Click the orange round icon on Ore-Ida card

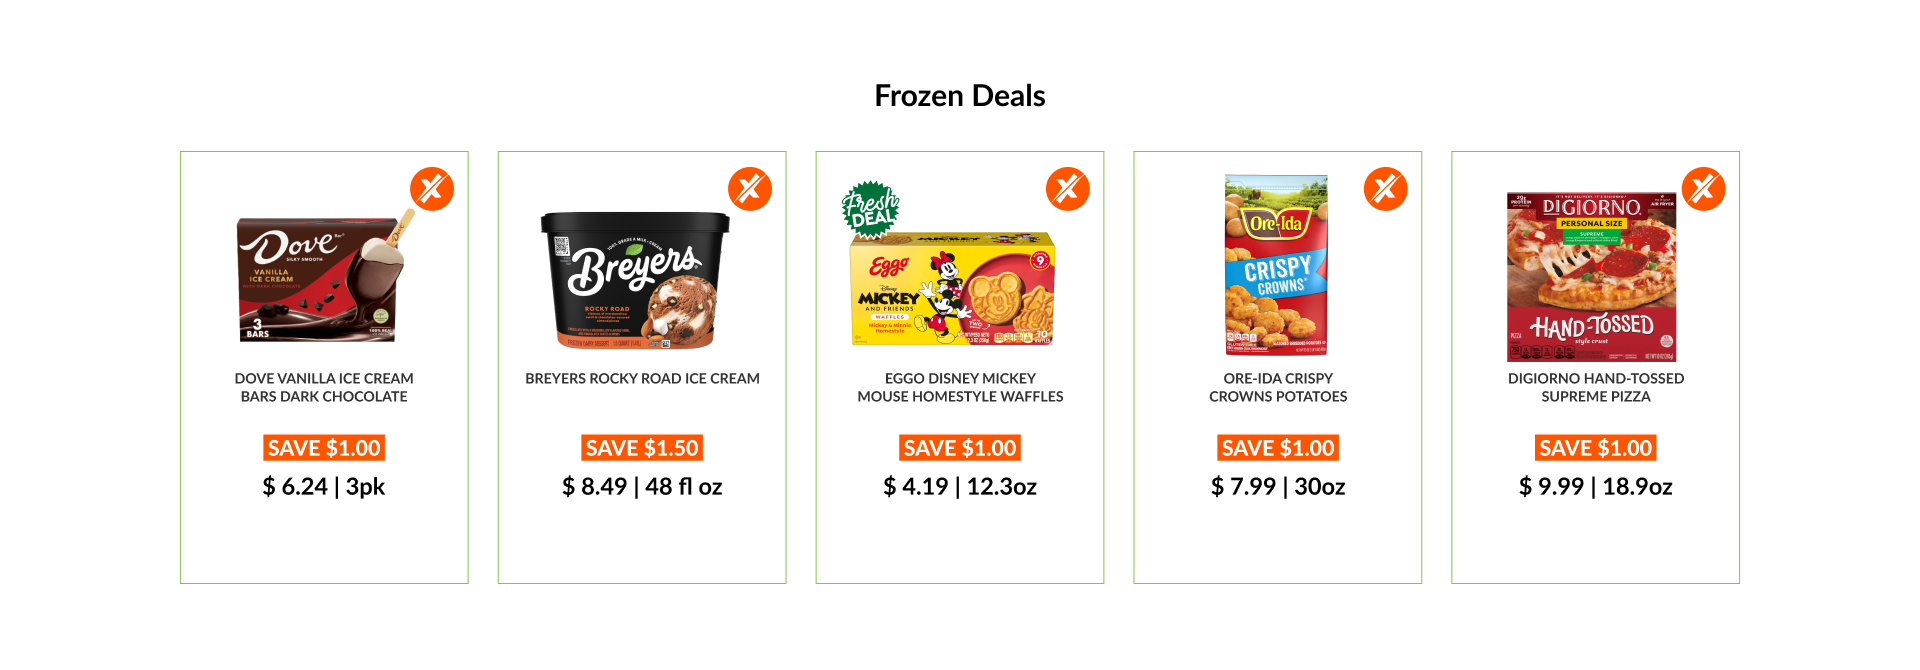pos(1386,189)
